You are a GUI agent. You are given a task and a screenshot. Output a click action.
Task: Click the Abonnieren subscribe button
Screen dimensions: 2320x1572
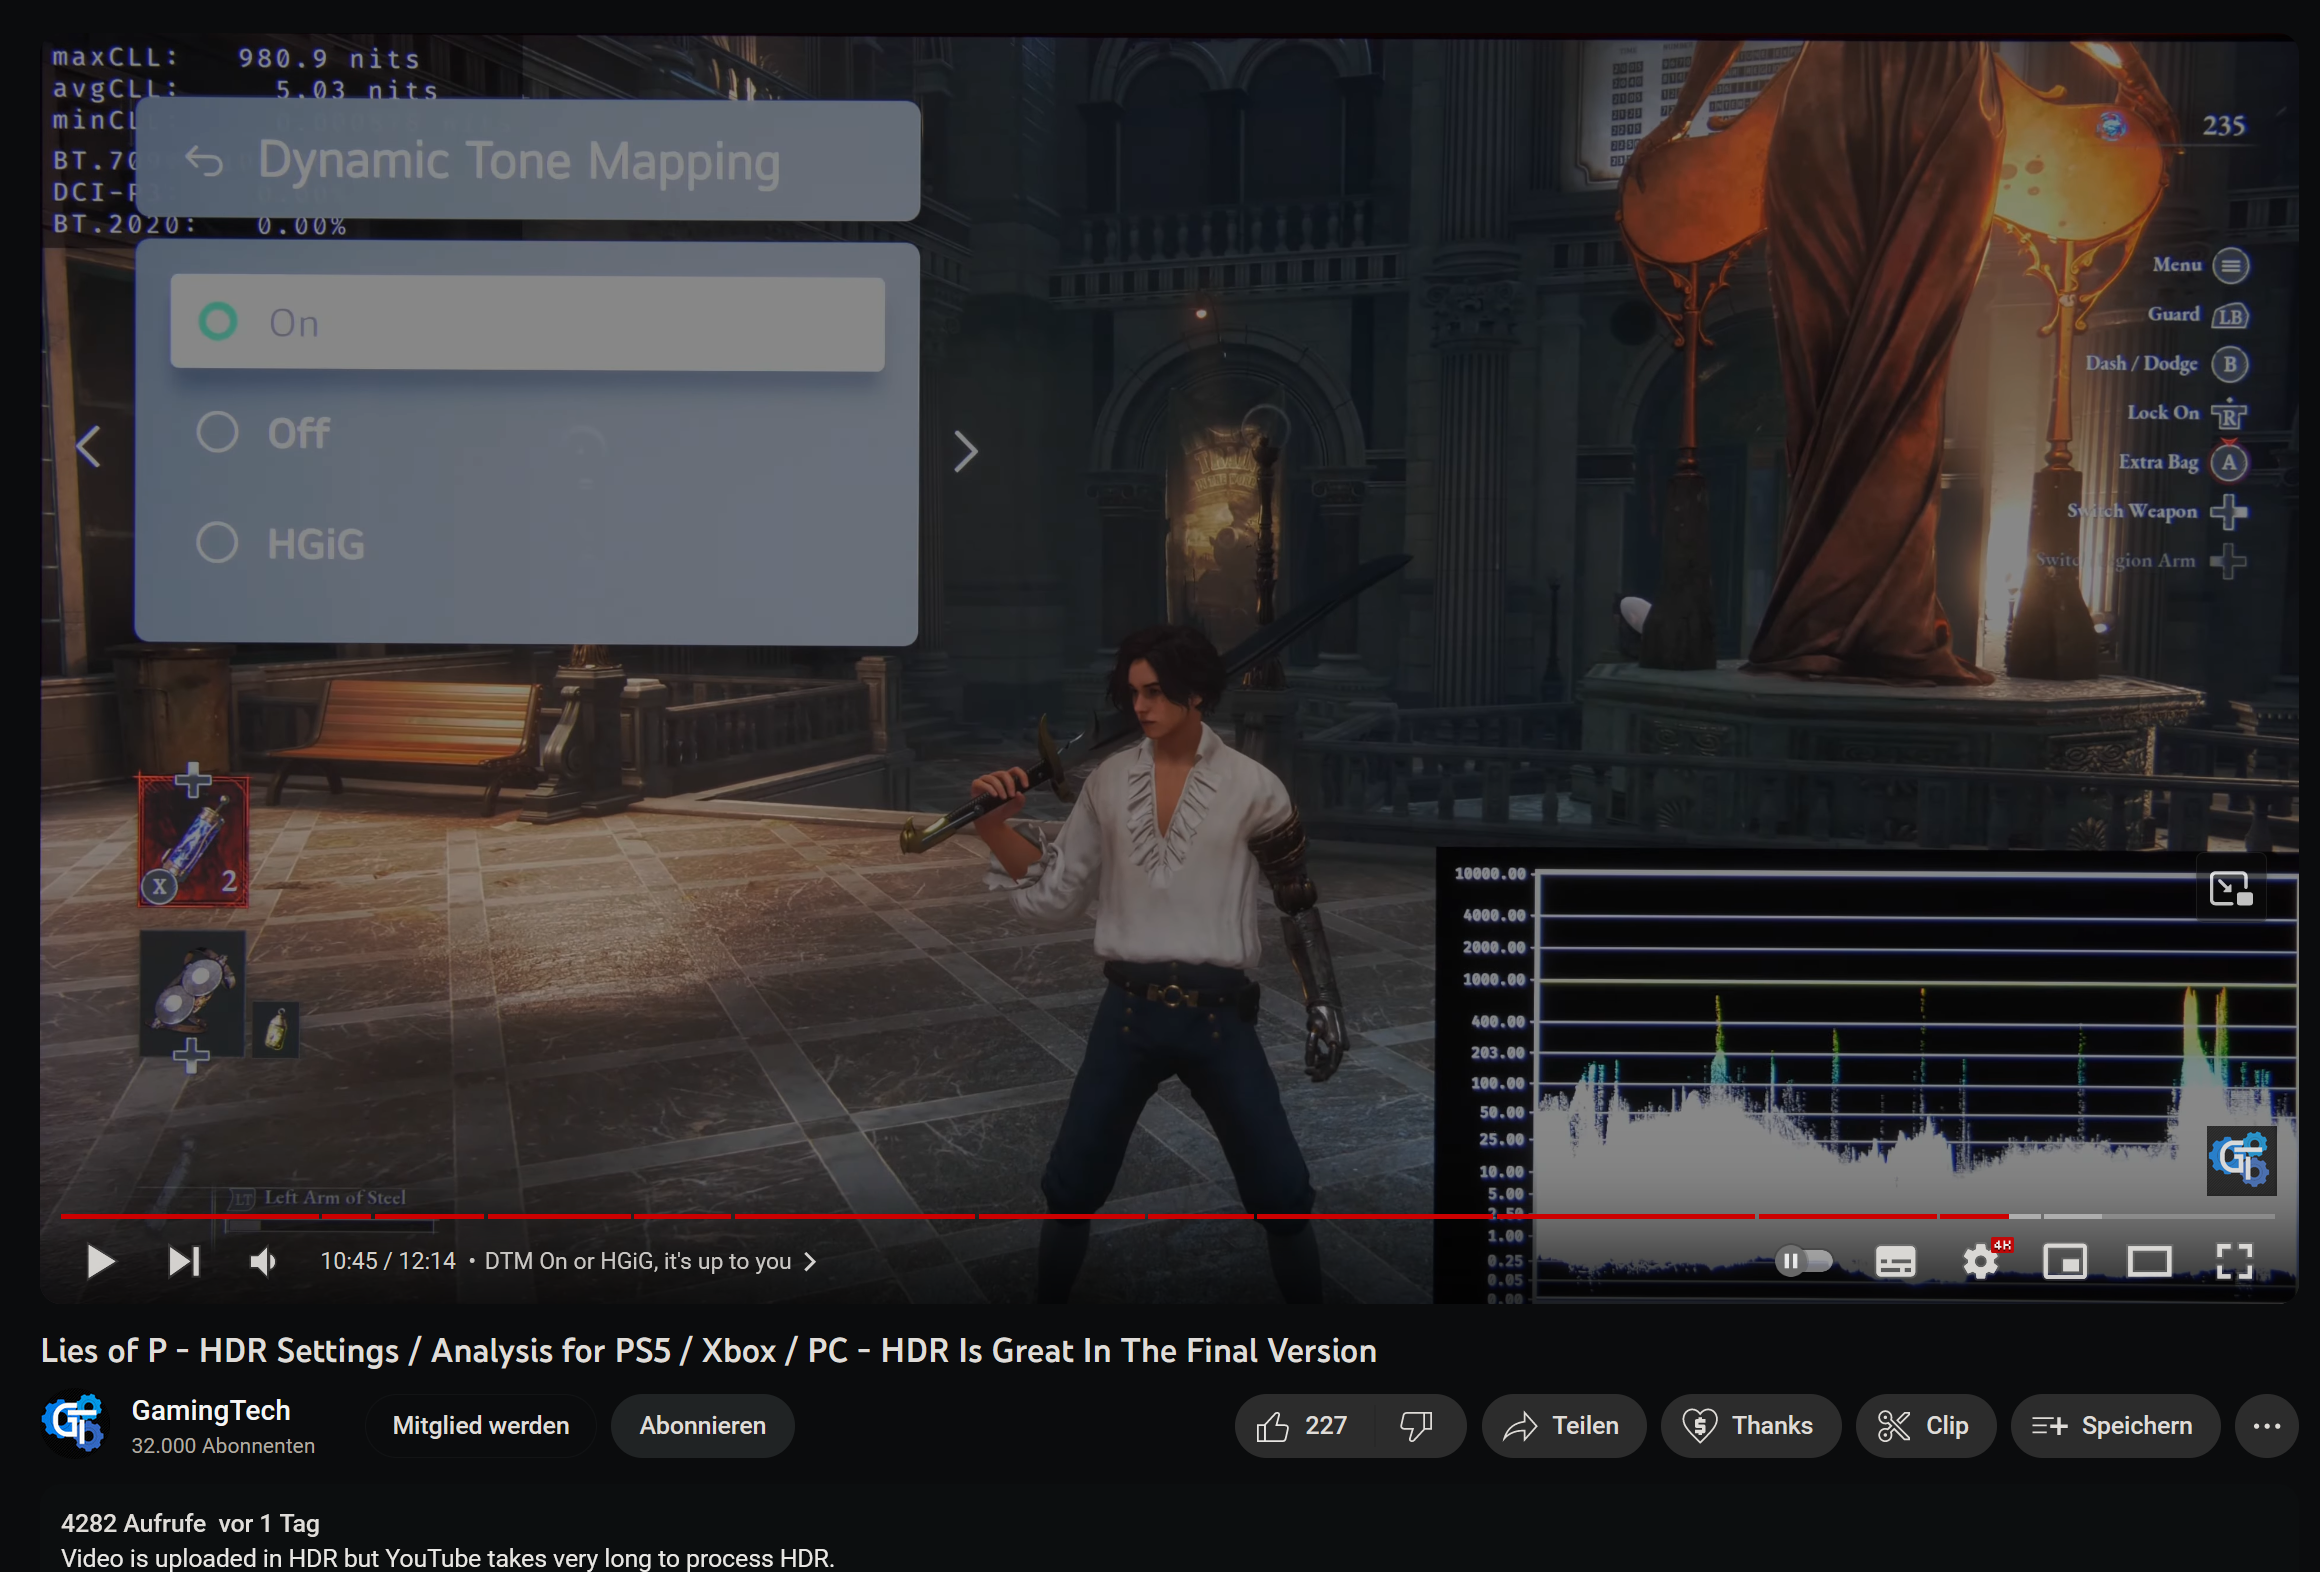click(x=701, y=1425)
